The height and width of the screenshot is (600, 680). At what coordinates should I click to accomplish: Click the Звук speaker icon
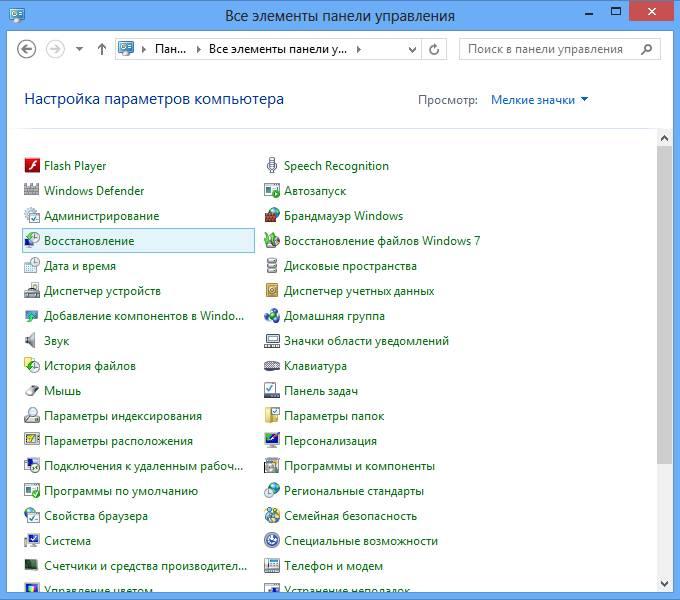click(x=30, y=340)
